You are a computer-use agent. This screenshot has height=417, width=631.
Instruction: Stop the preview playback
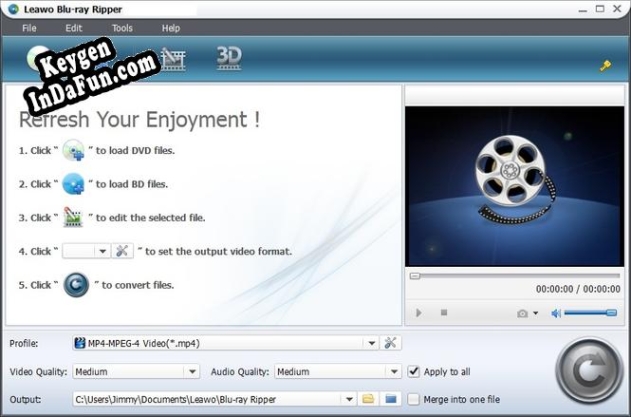(x=444, y=312)
